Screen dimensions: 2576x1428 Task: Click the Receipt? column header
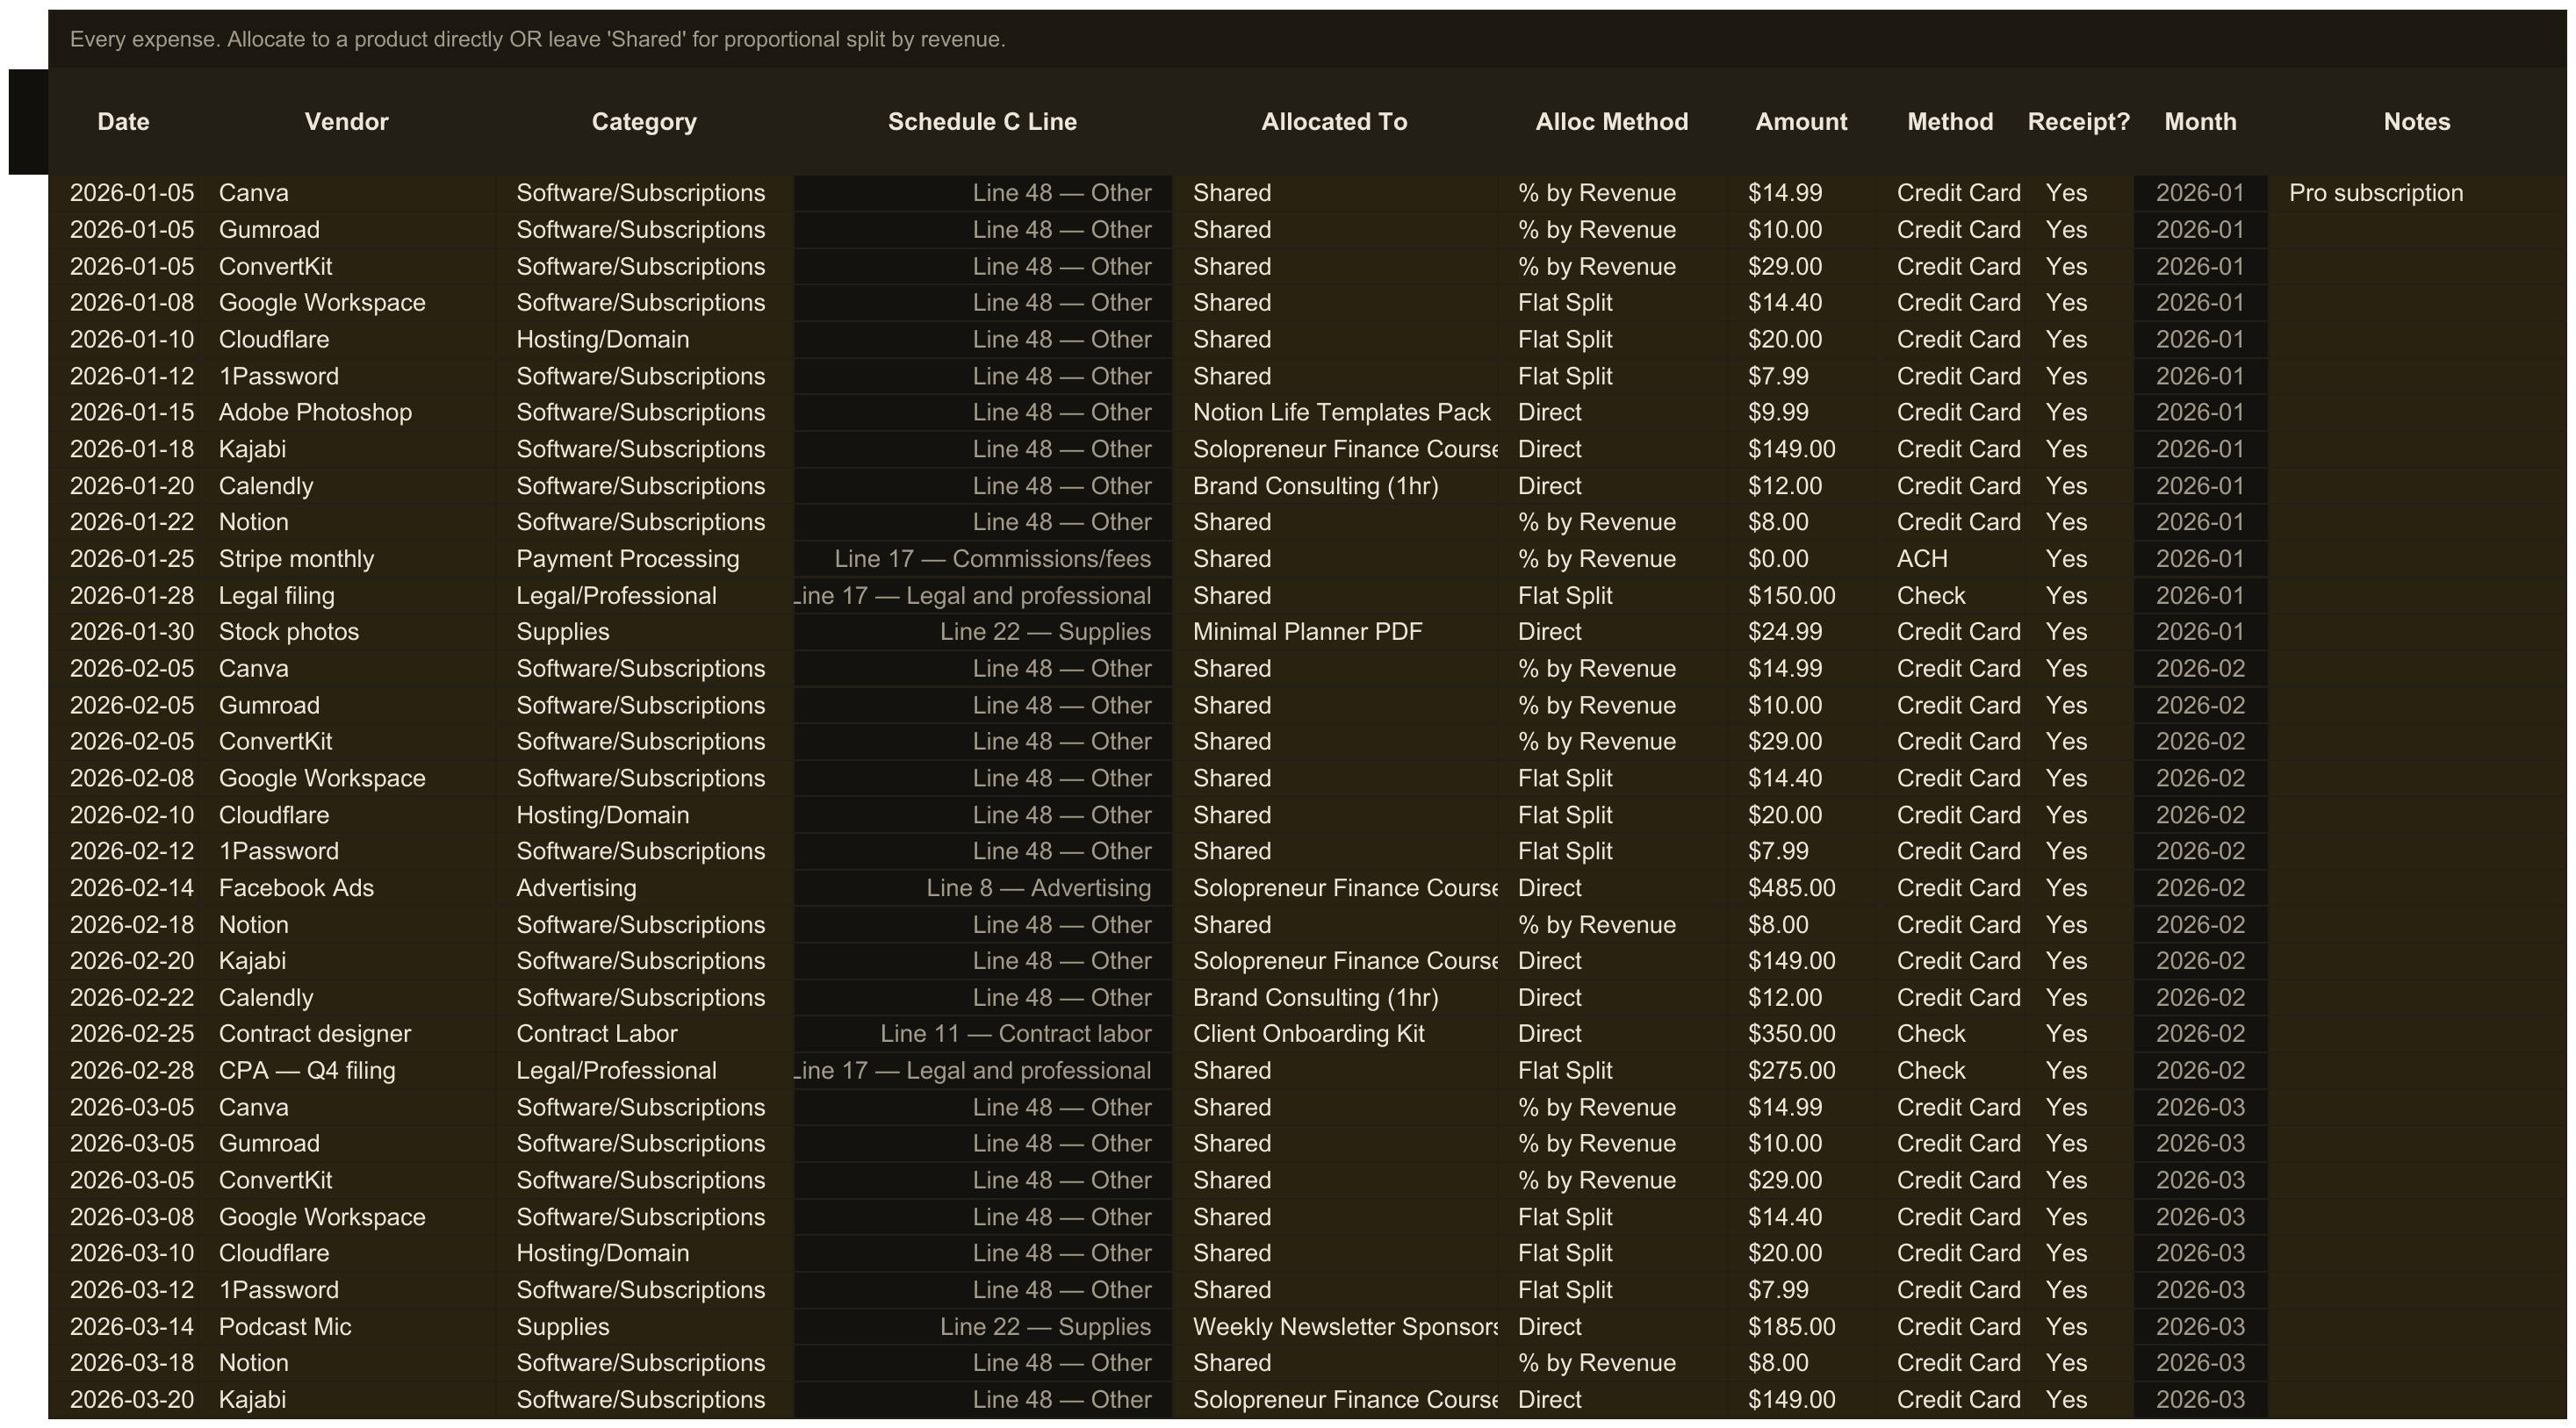pos(2079,122)
